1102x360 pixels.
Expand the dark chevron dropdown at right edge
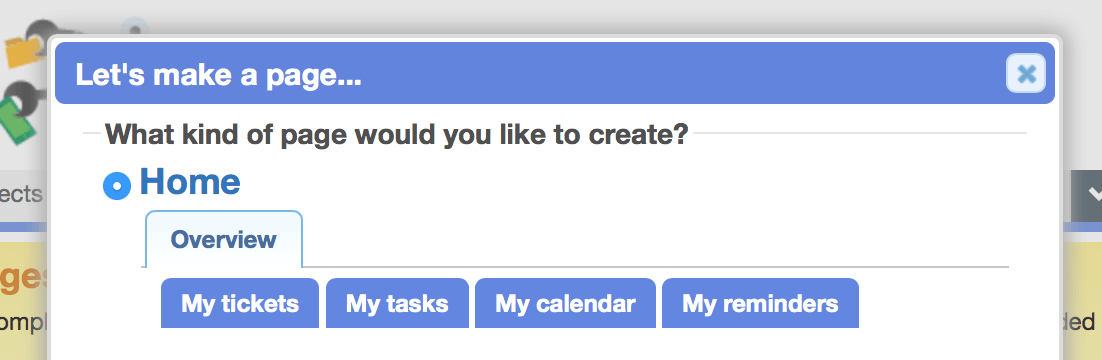click(x=1087, y=195)
